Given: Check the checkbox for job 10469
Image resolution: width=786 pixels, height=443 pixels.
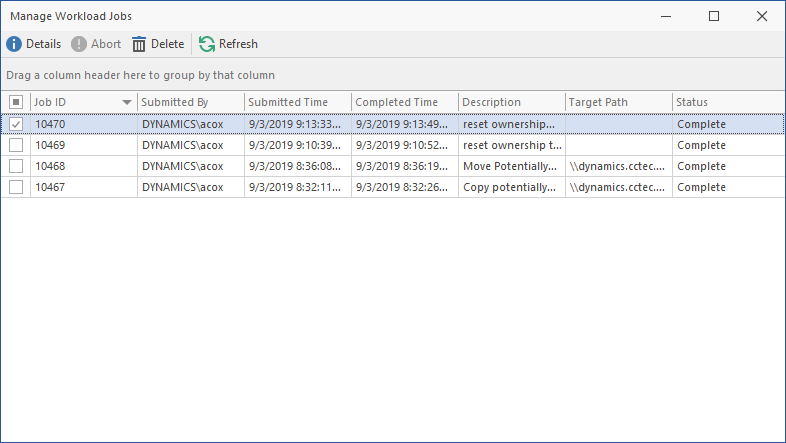Looking at the screenshot, I should (16, 145).
